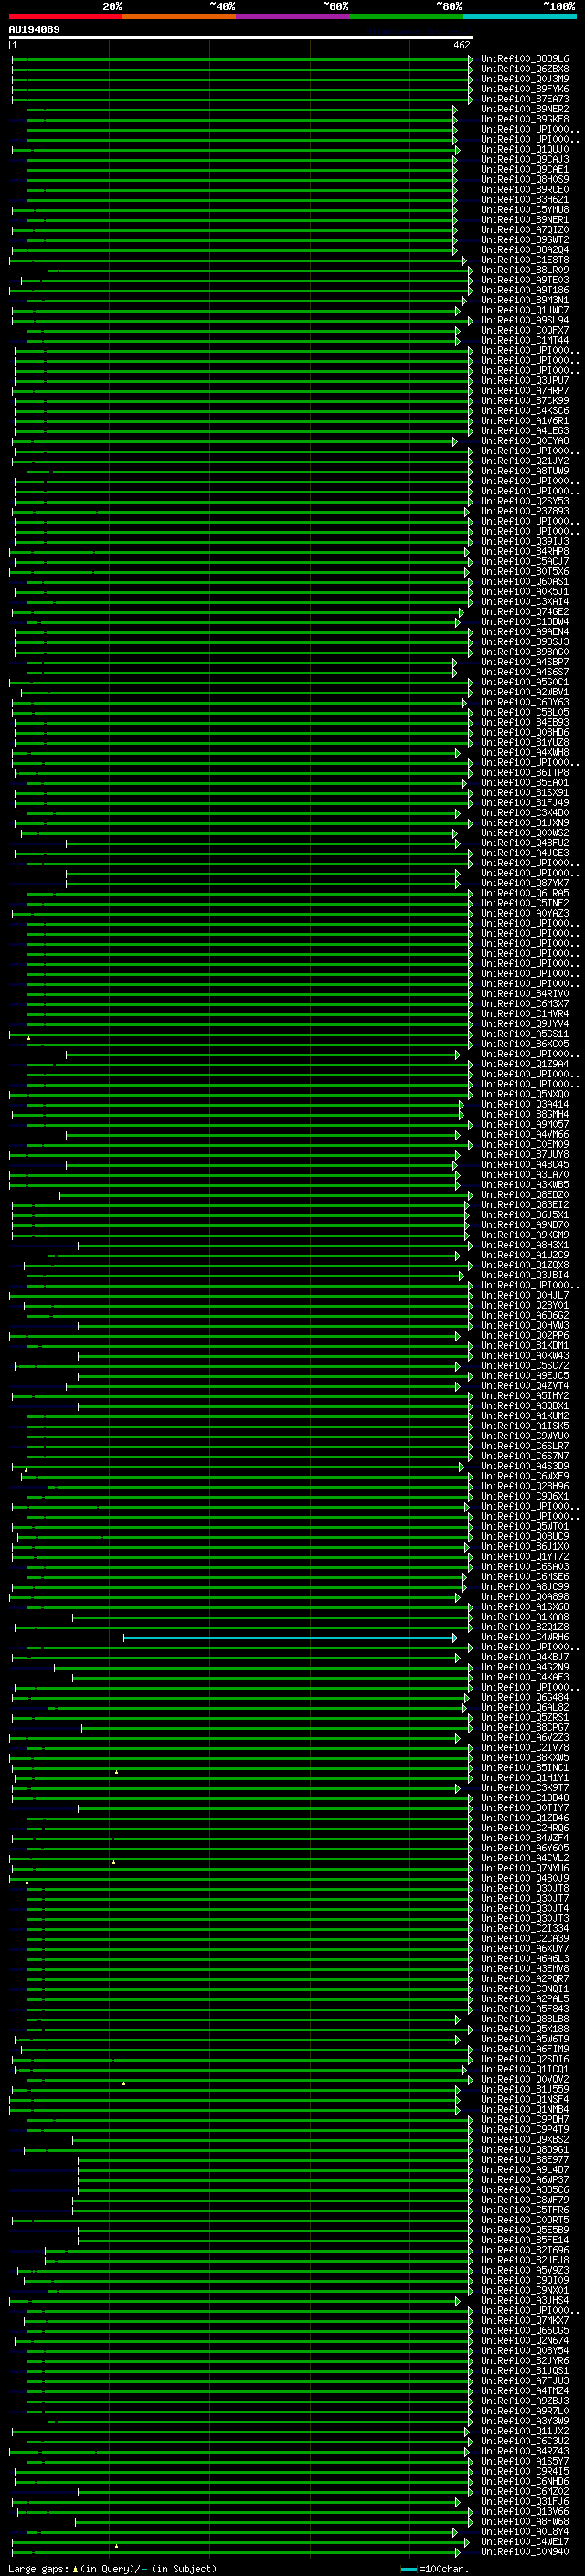Click the white query sequence bar

pyautogui.click(x=241, y=37)
